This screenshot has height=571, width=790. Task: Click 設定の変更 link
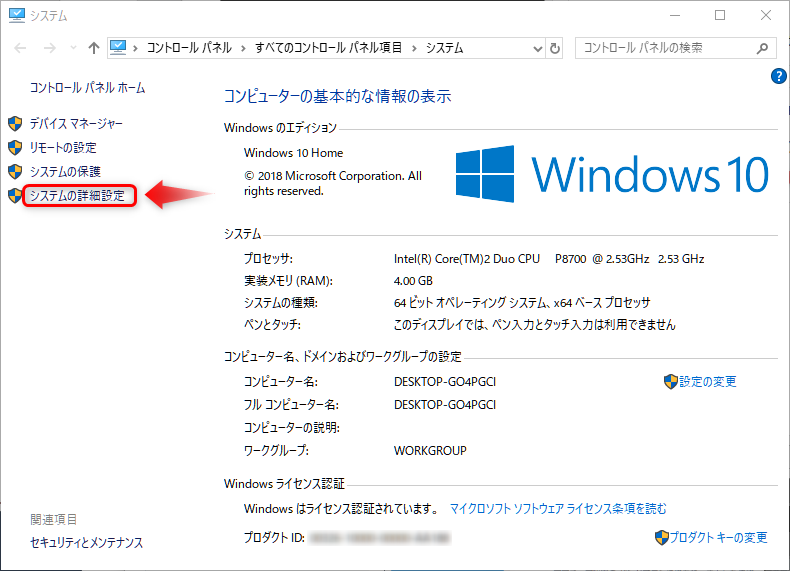coord(708,382)
